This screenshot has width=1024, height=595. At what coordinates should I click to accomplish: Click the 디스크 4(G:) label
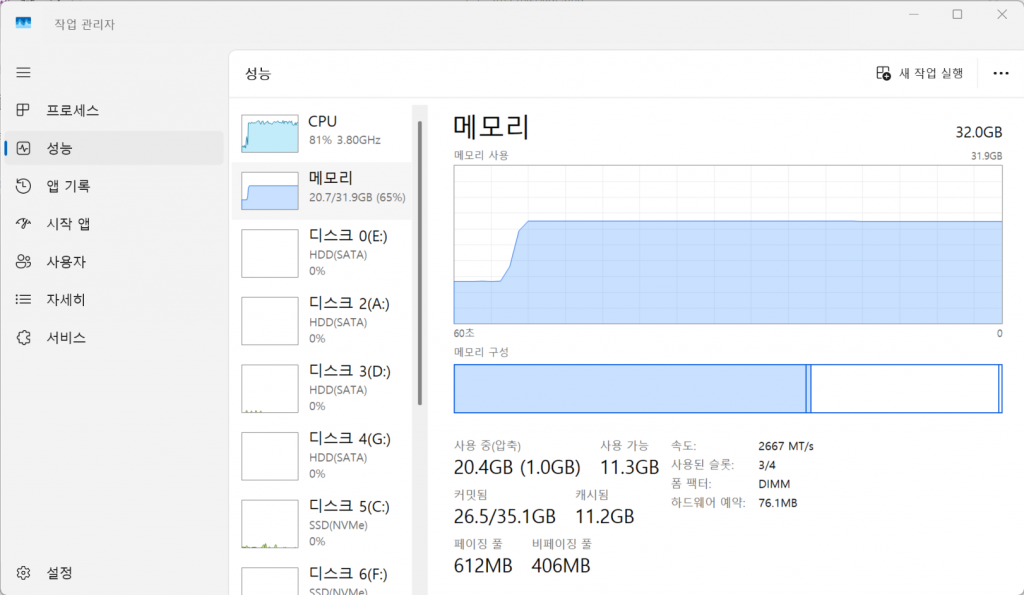(349, 439)
